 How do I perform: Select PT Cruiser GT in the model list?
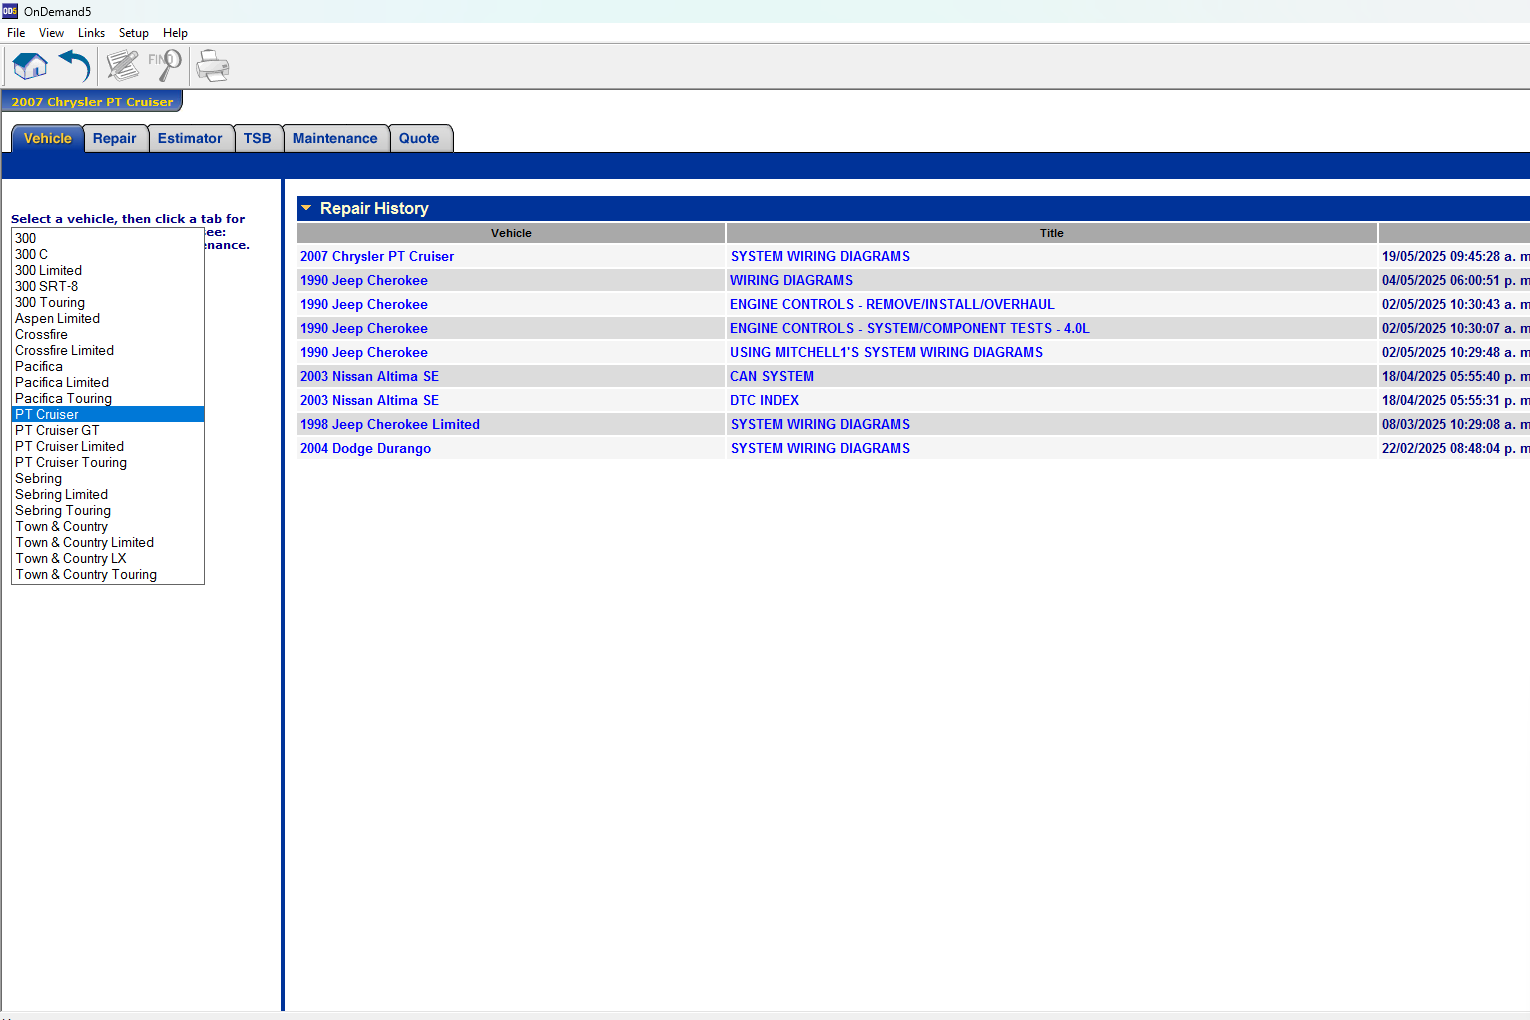point(57,431)
